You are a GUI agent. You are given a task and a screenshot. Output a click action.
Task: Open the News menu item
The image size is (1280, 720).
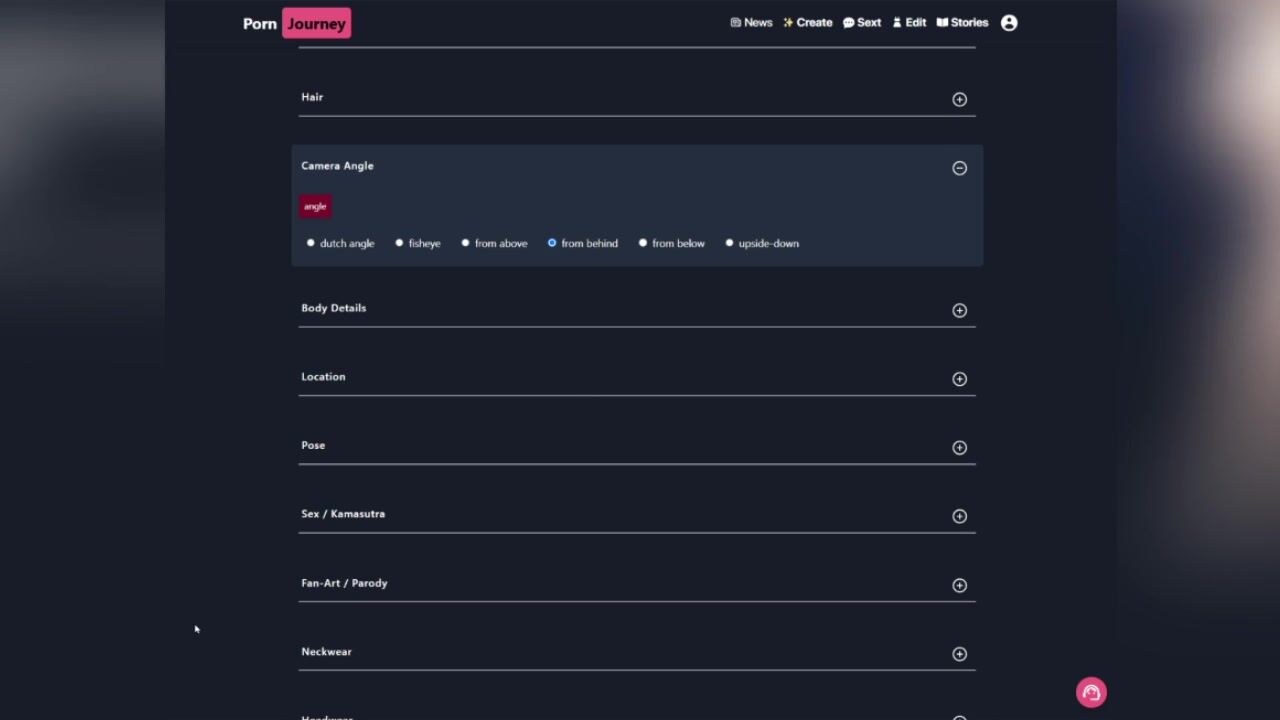click(x=751, y=23)
